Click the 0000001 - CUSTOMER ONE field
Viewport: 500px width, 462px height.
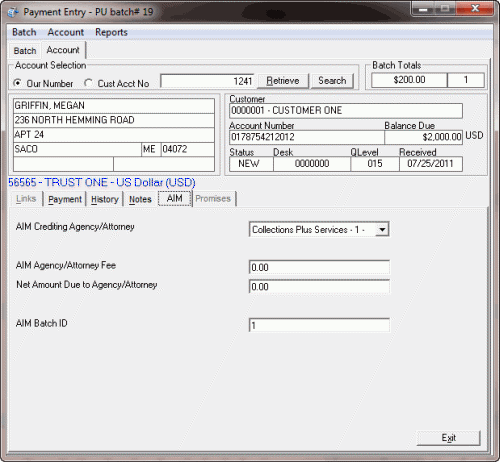(x=346, y=111)
